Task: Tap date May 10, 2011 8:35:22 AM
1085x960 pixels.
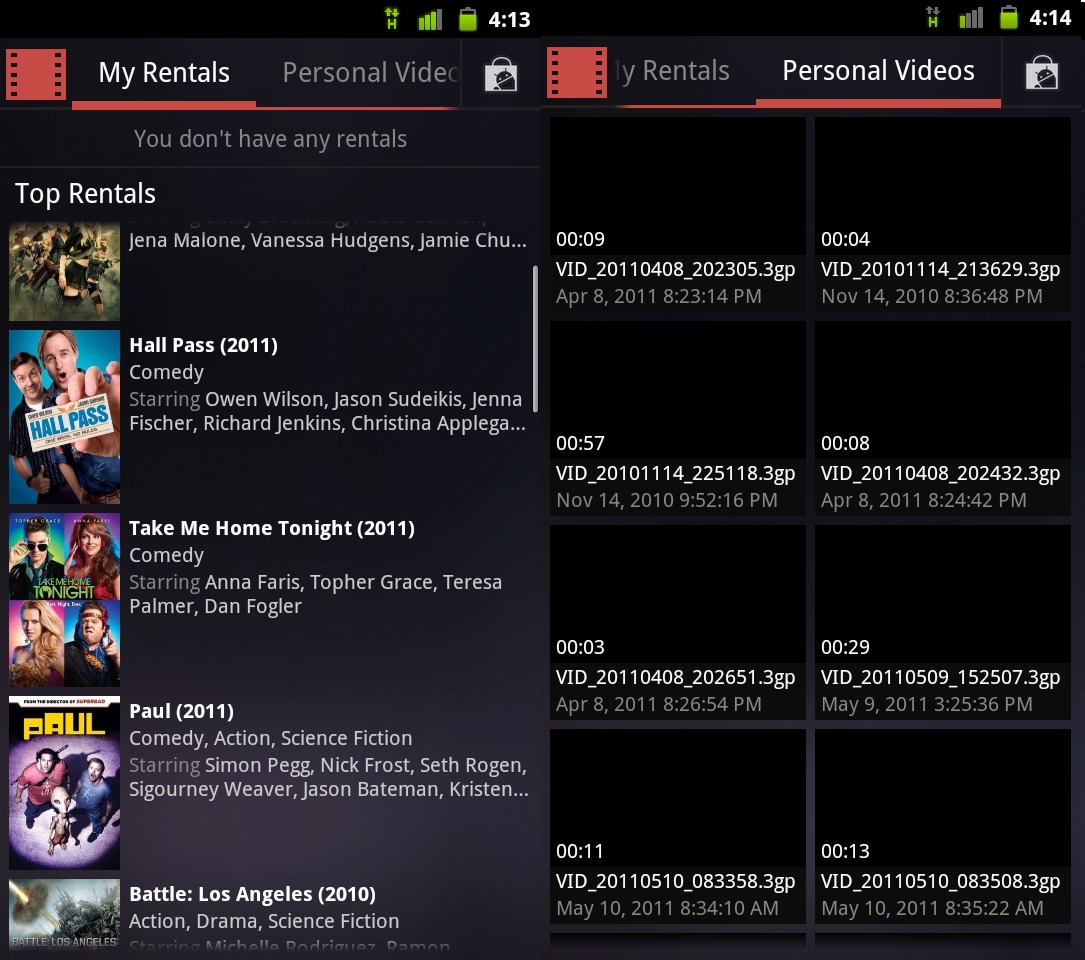Action: tap(932, 908)
